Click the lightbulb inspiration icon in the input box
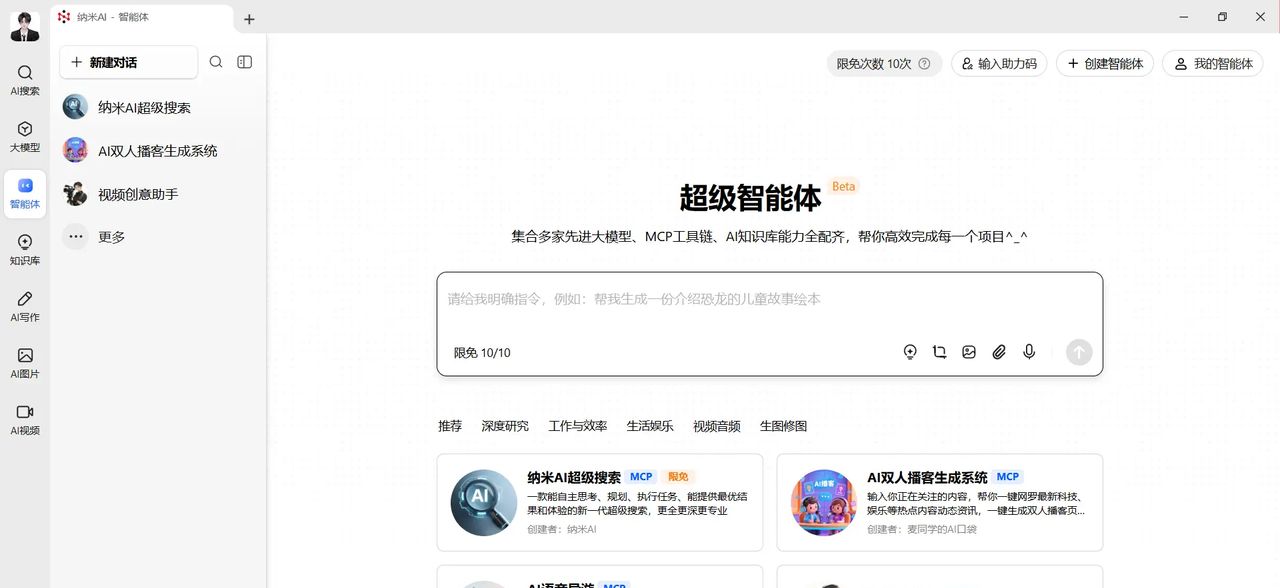This screenshot has width=1280, height=588. tap(910, 352)
